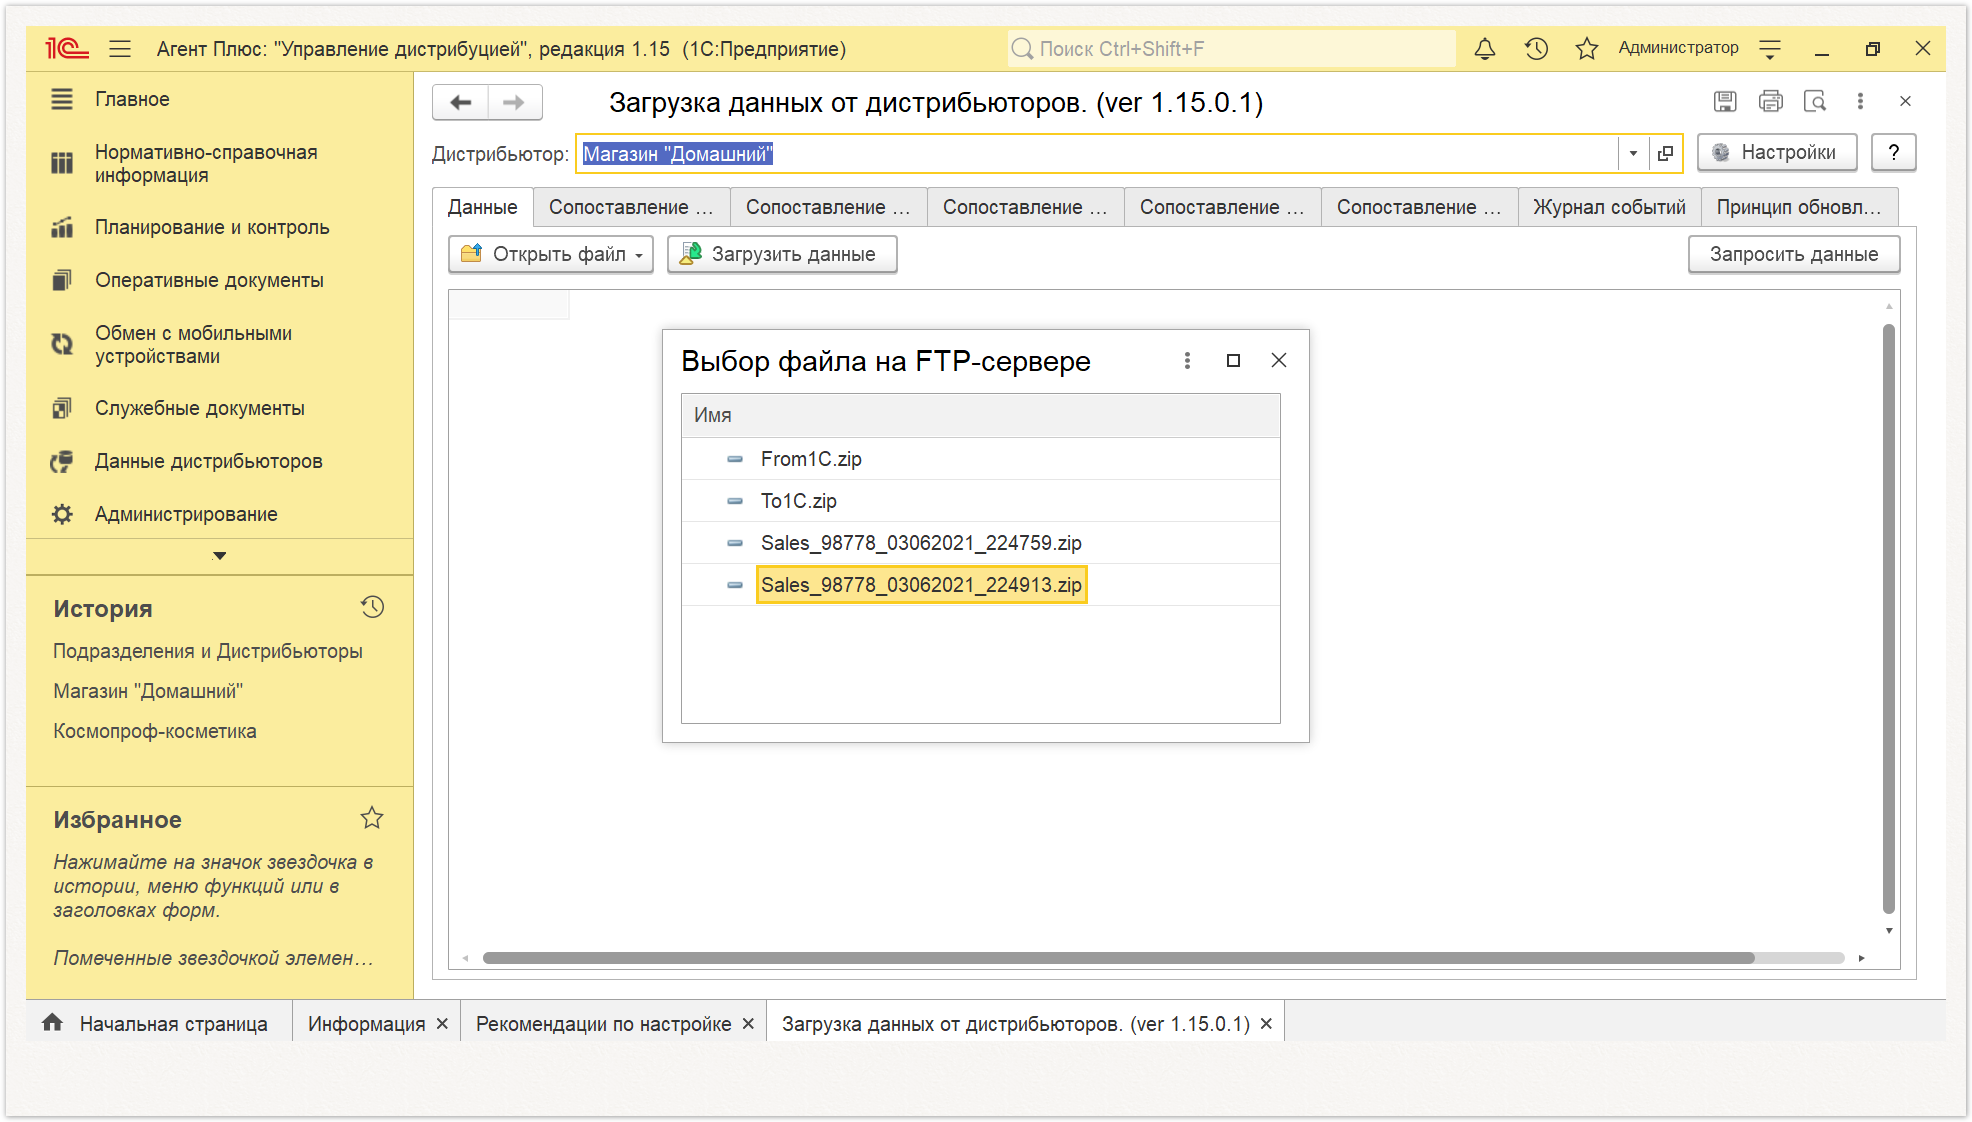1972x1122 pixels.
Task: Open Обмен с мобильными устройствами section
Action: 193,344
